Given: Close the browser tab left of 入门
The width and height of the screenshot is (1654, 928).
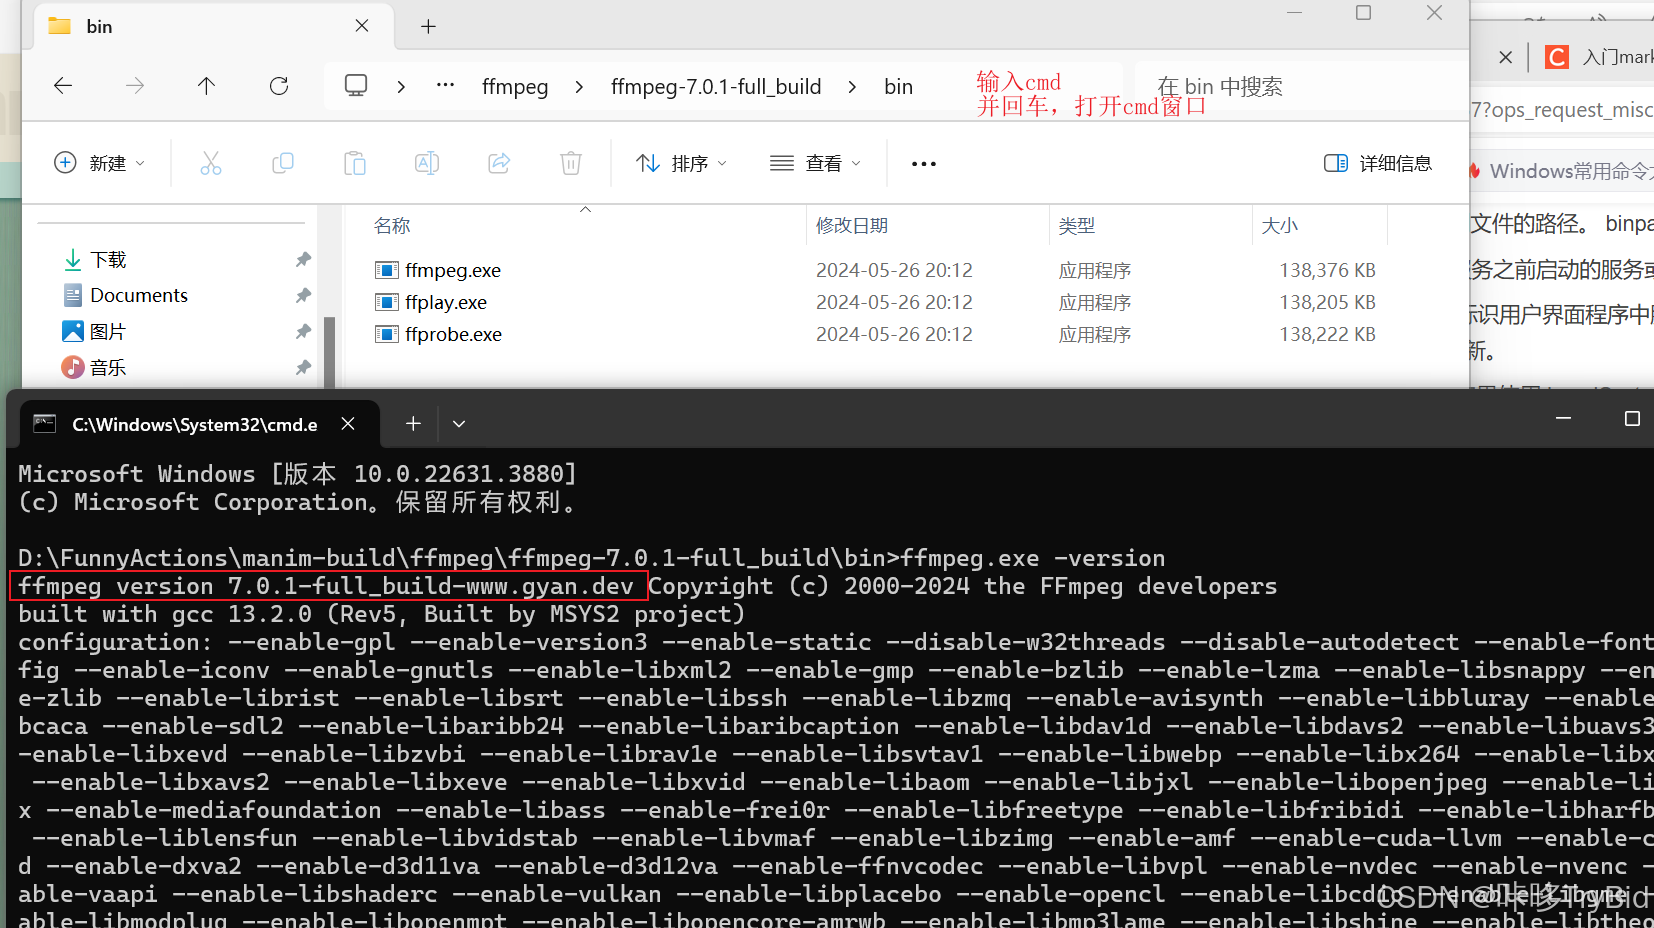Looking at the screenshot, I should 1505,57.
